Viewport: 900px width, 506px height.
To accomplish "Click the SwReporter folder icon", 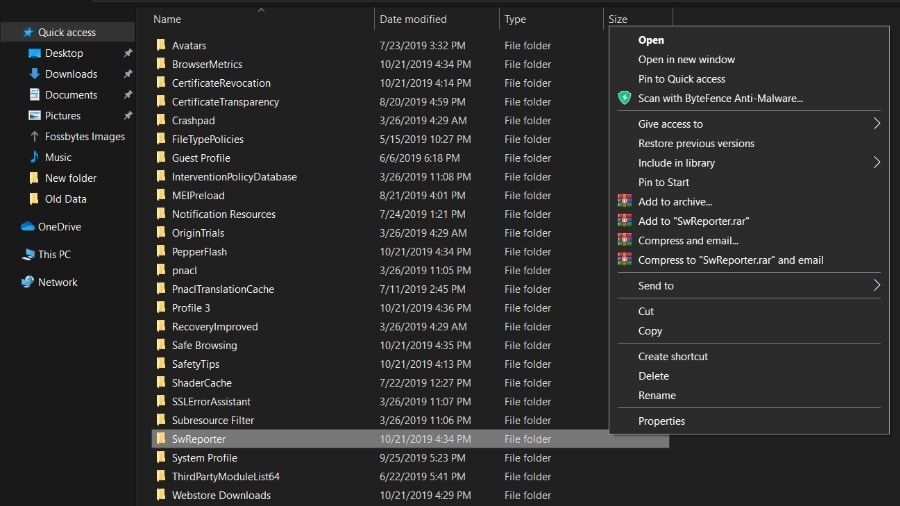I will coord(161,438).
